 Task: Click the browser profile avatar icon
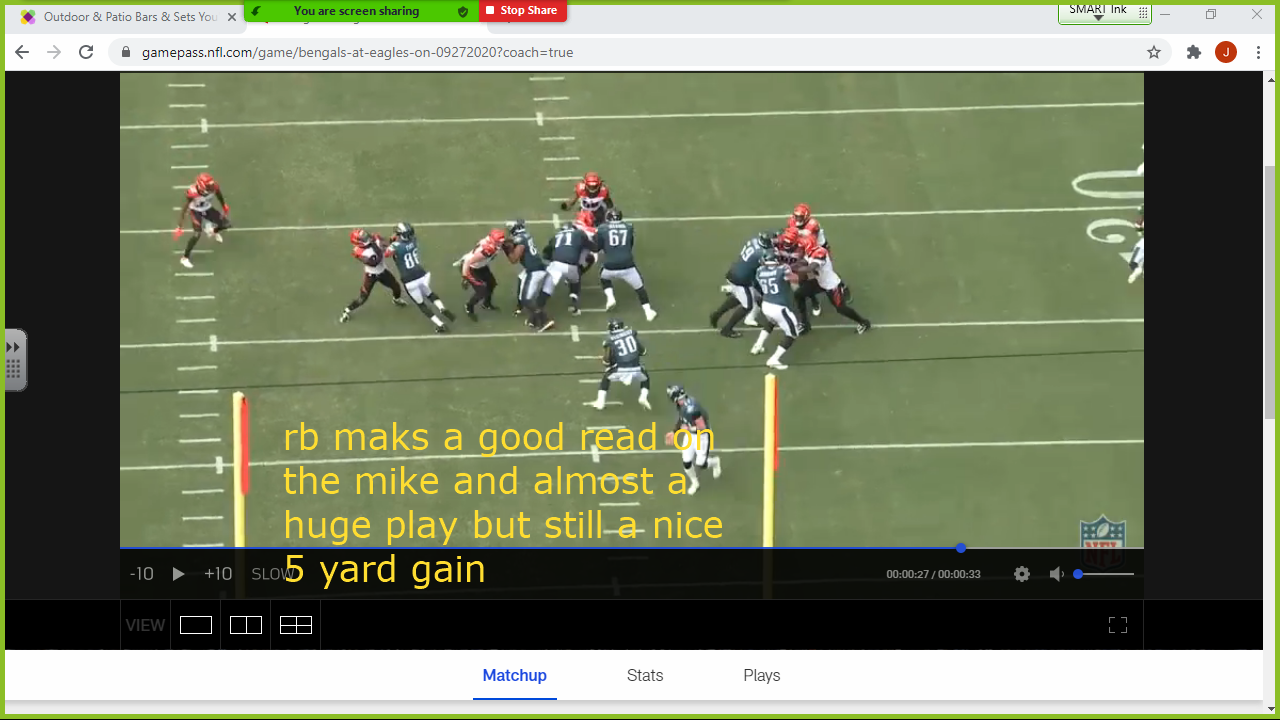[x=1226, y=52]
